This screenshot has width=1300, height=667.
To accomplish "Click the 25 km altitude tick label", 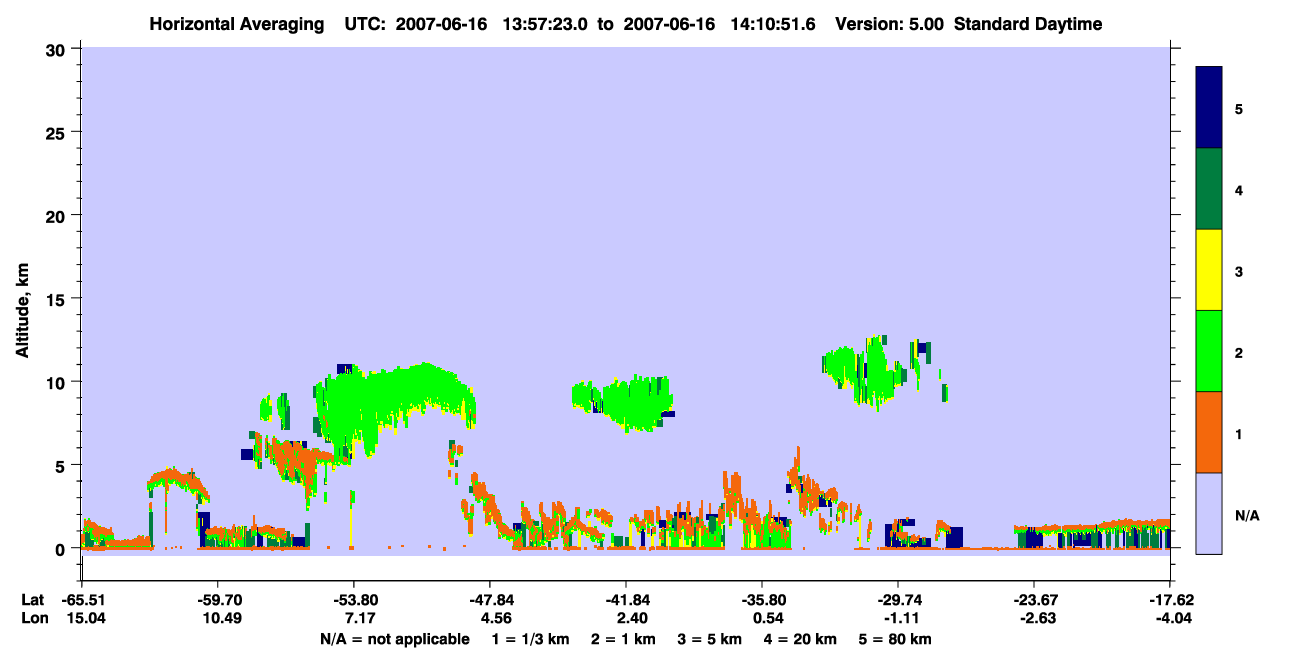I will (58, 132).
